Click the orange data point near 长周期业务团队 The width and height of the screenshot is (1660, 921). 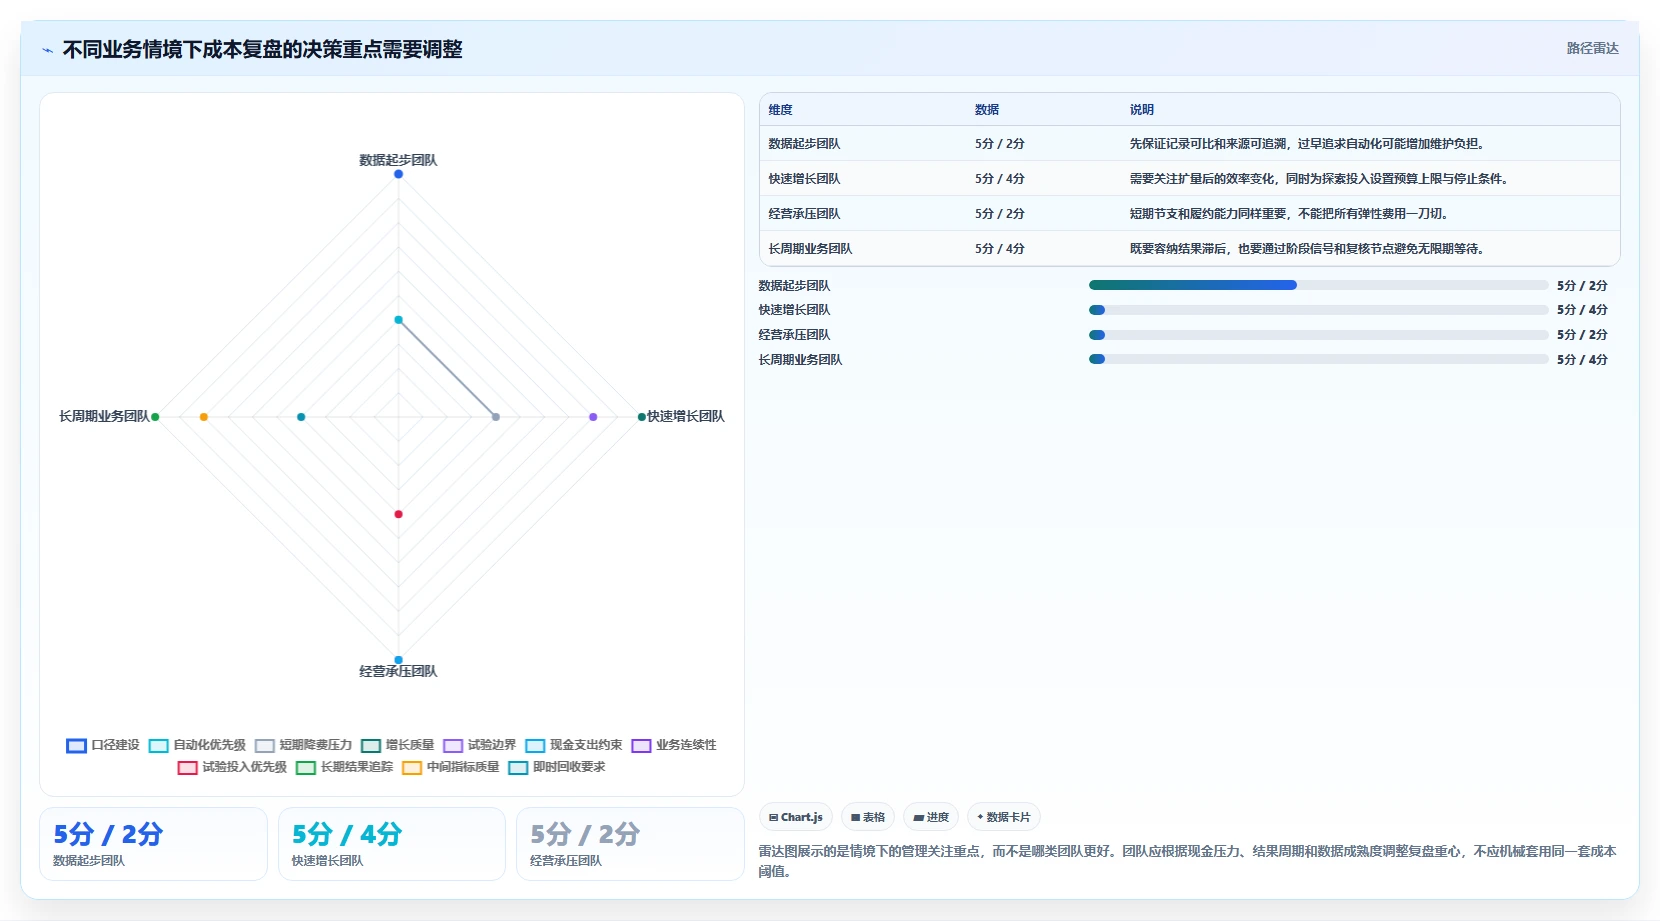[x=204, y=416]
